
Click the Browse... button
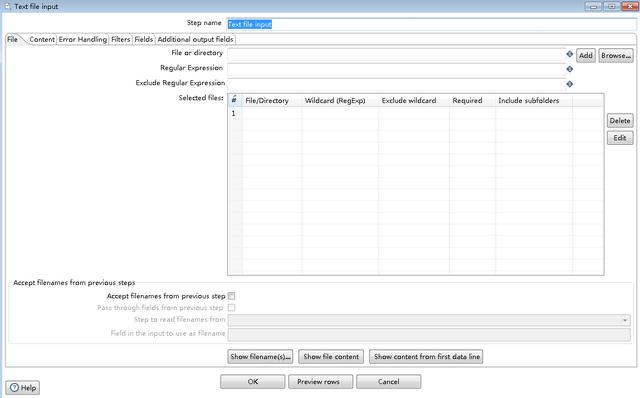[x=616, y=56]
